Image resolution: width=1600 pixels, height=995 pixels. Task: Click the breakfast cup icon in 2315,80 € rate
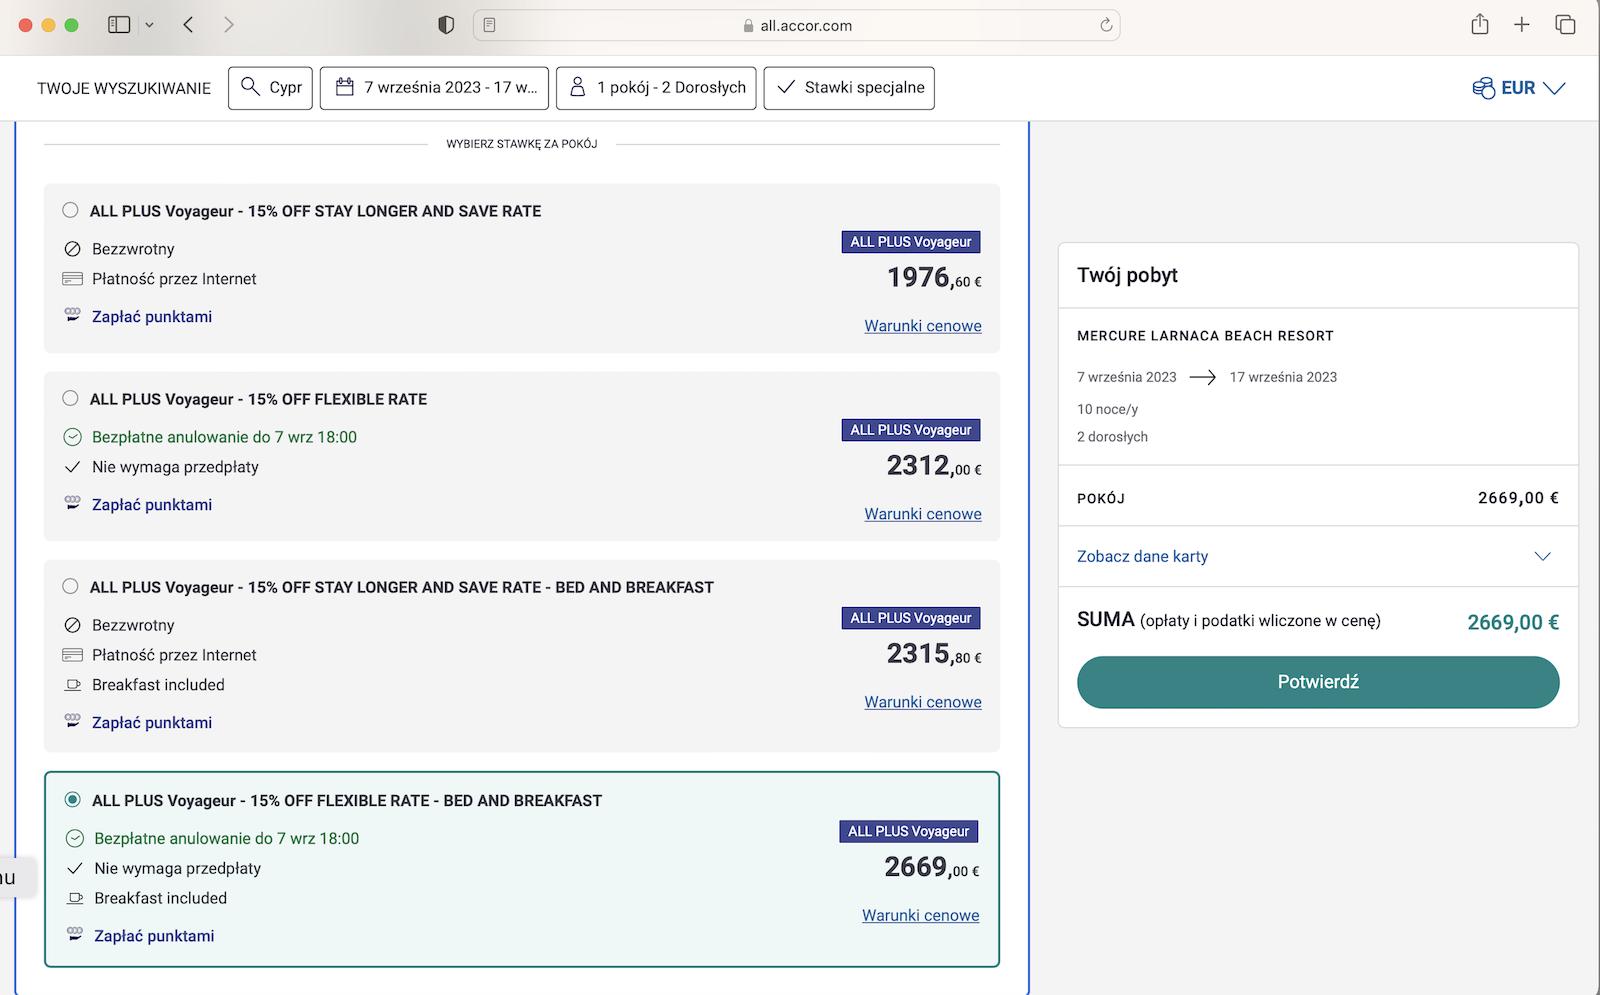tap(72, 685)
